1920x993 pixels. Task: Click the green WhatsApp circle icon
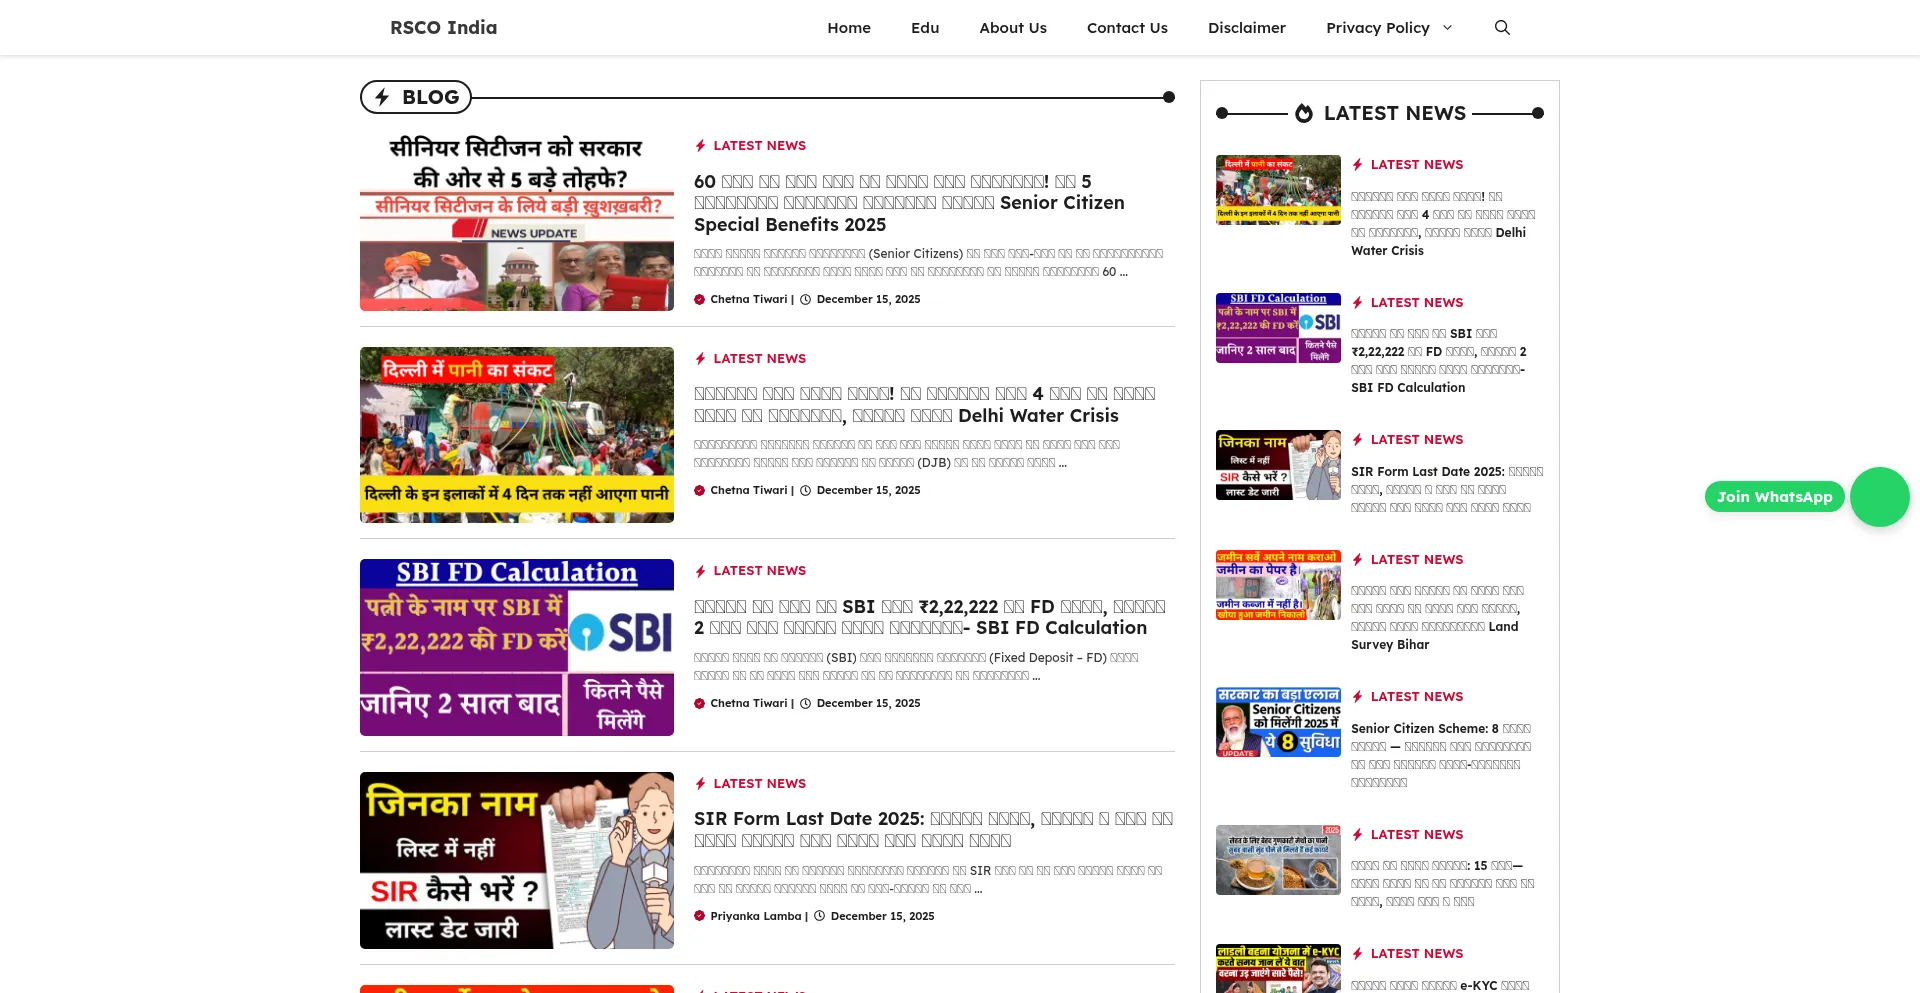point(1879,496)
